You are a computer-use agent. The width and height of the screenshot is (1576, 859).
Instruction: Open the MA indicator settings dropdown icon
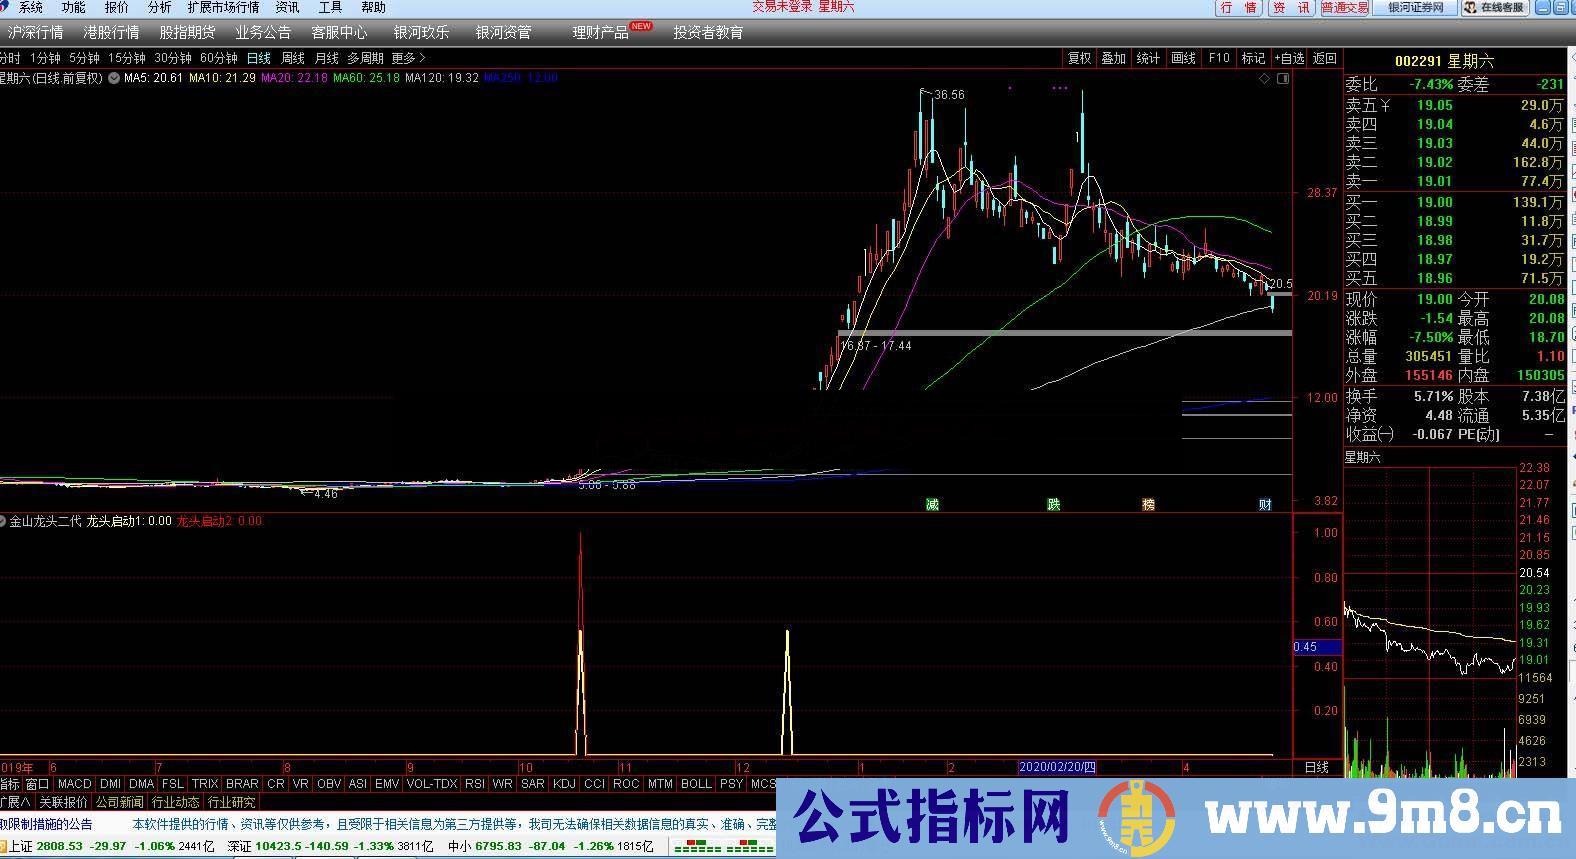114,77
